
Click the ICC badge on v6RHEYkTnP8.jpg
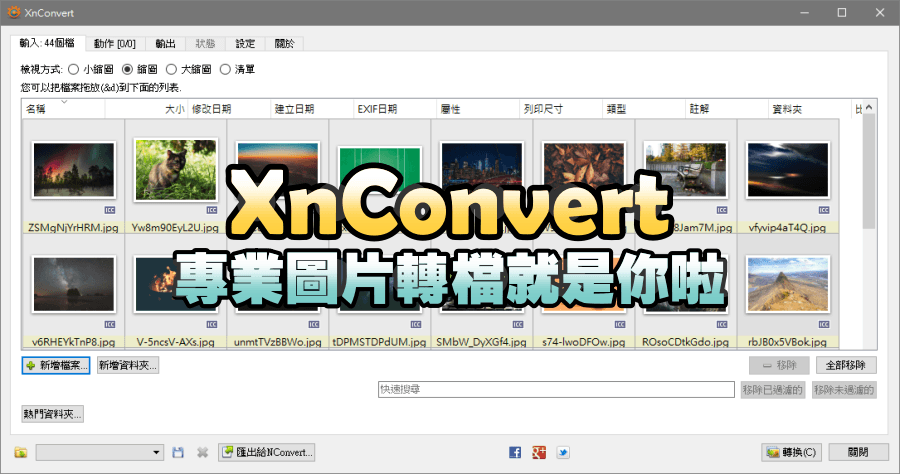(x=110, y=324)
